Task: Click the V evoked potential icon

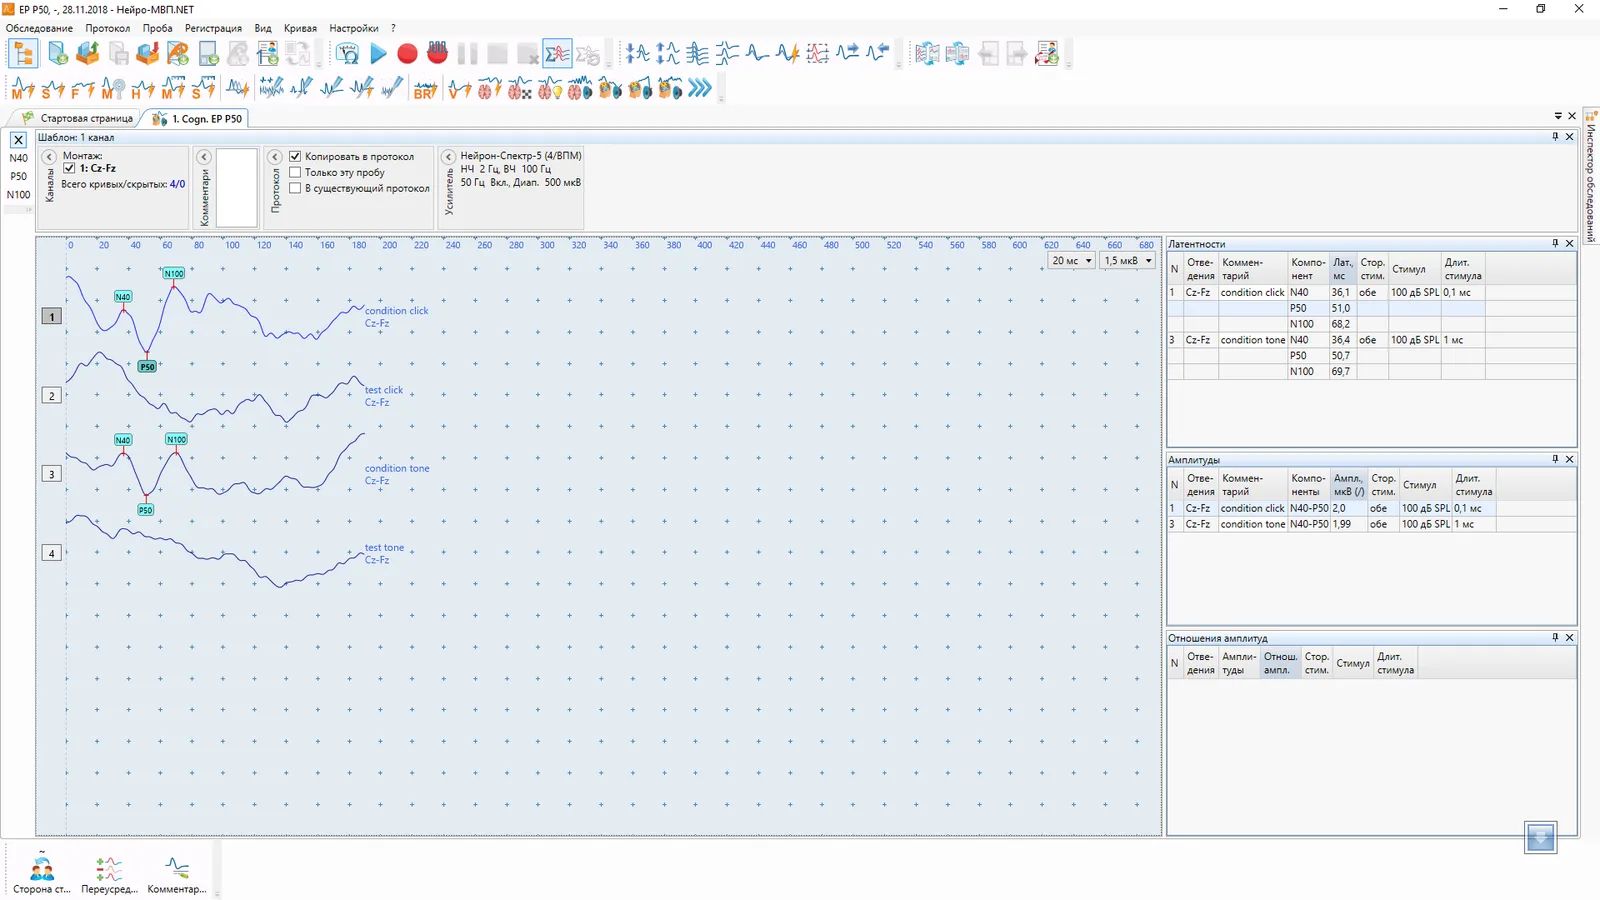Action: coord(459,89)
